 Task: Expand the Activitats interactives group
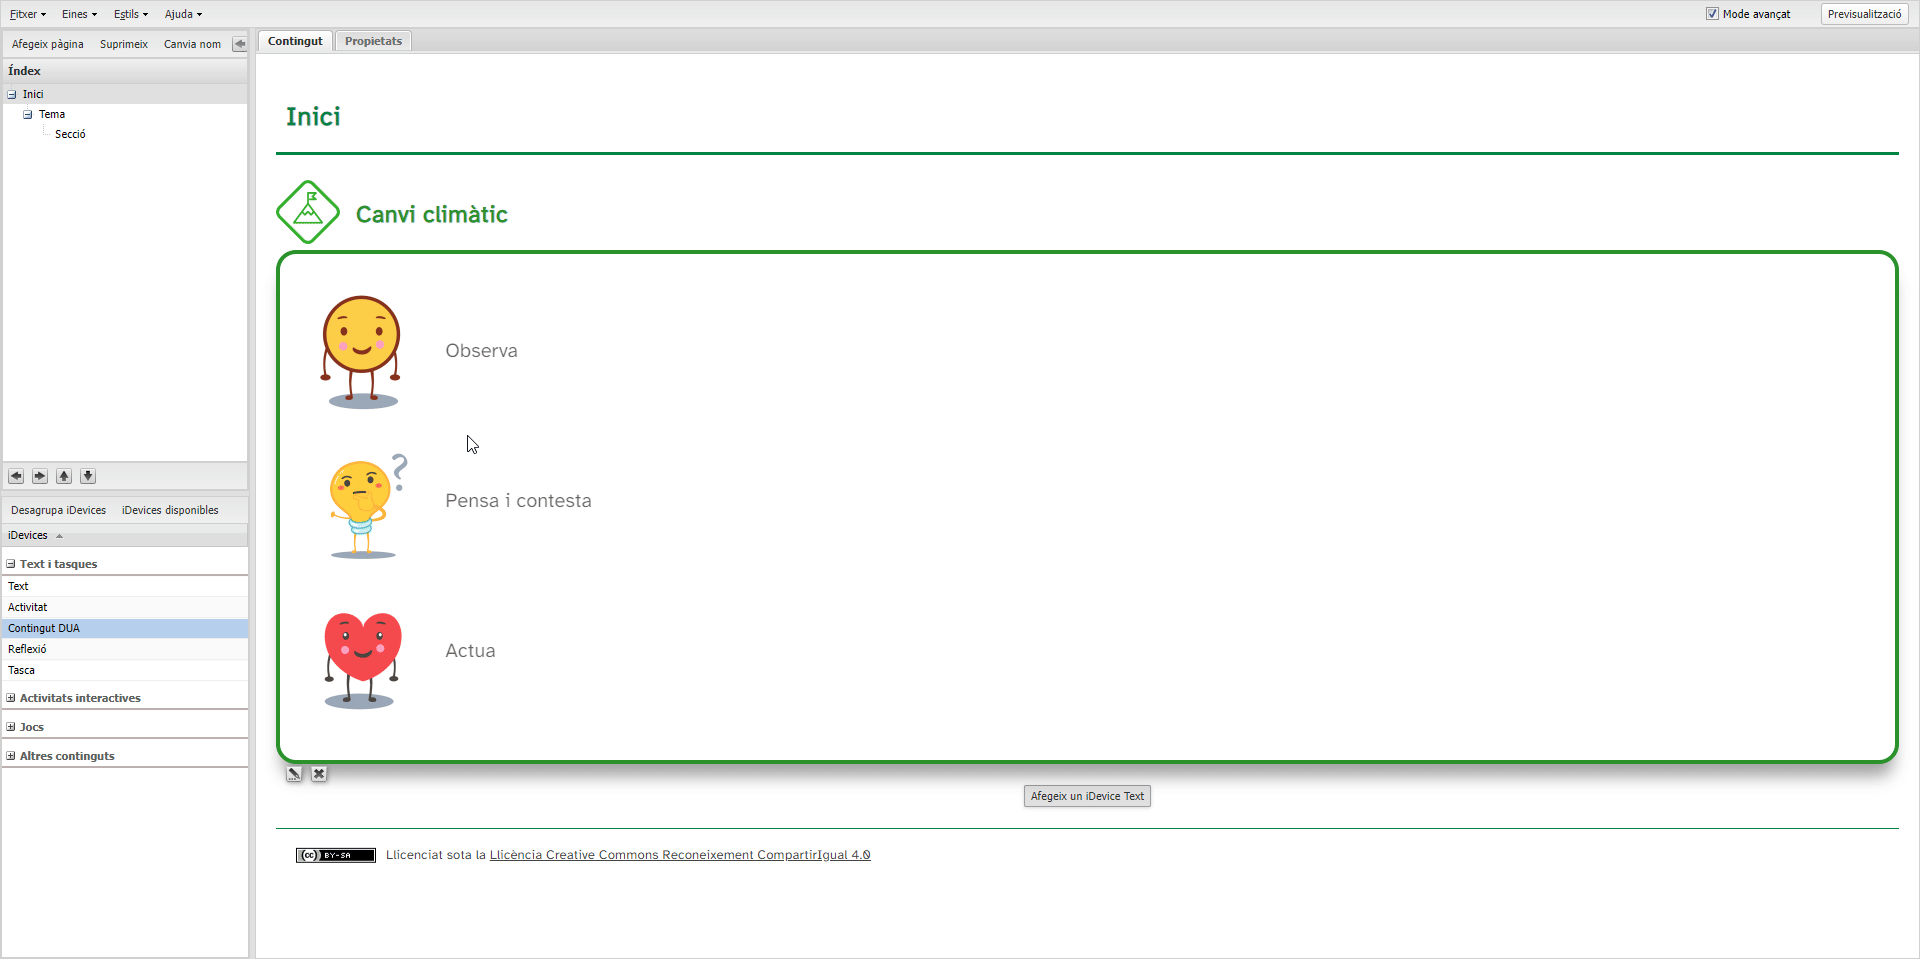coord(11,698)
